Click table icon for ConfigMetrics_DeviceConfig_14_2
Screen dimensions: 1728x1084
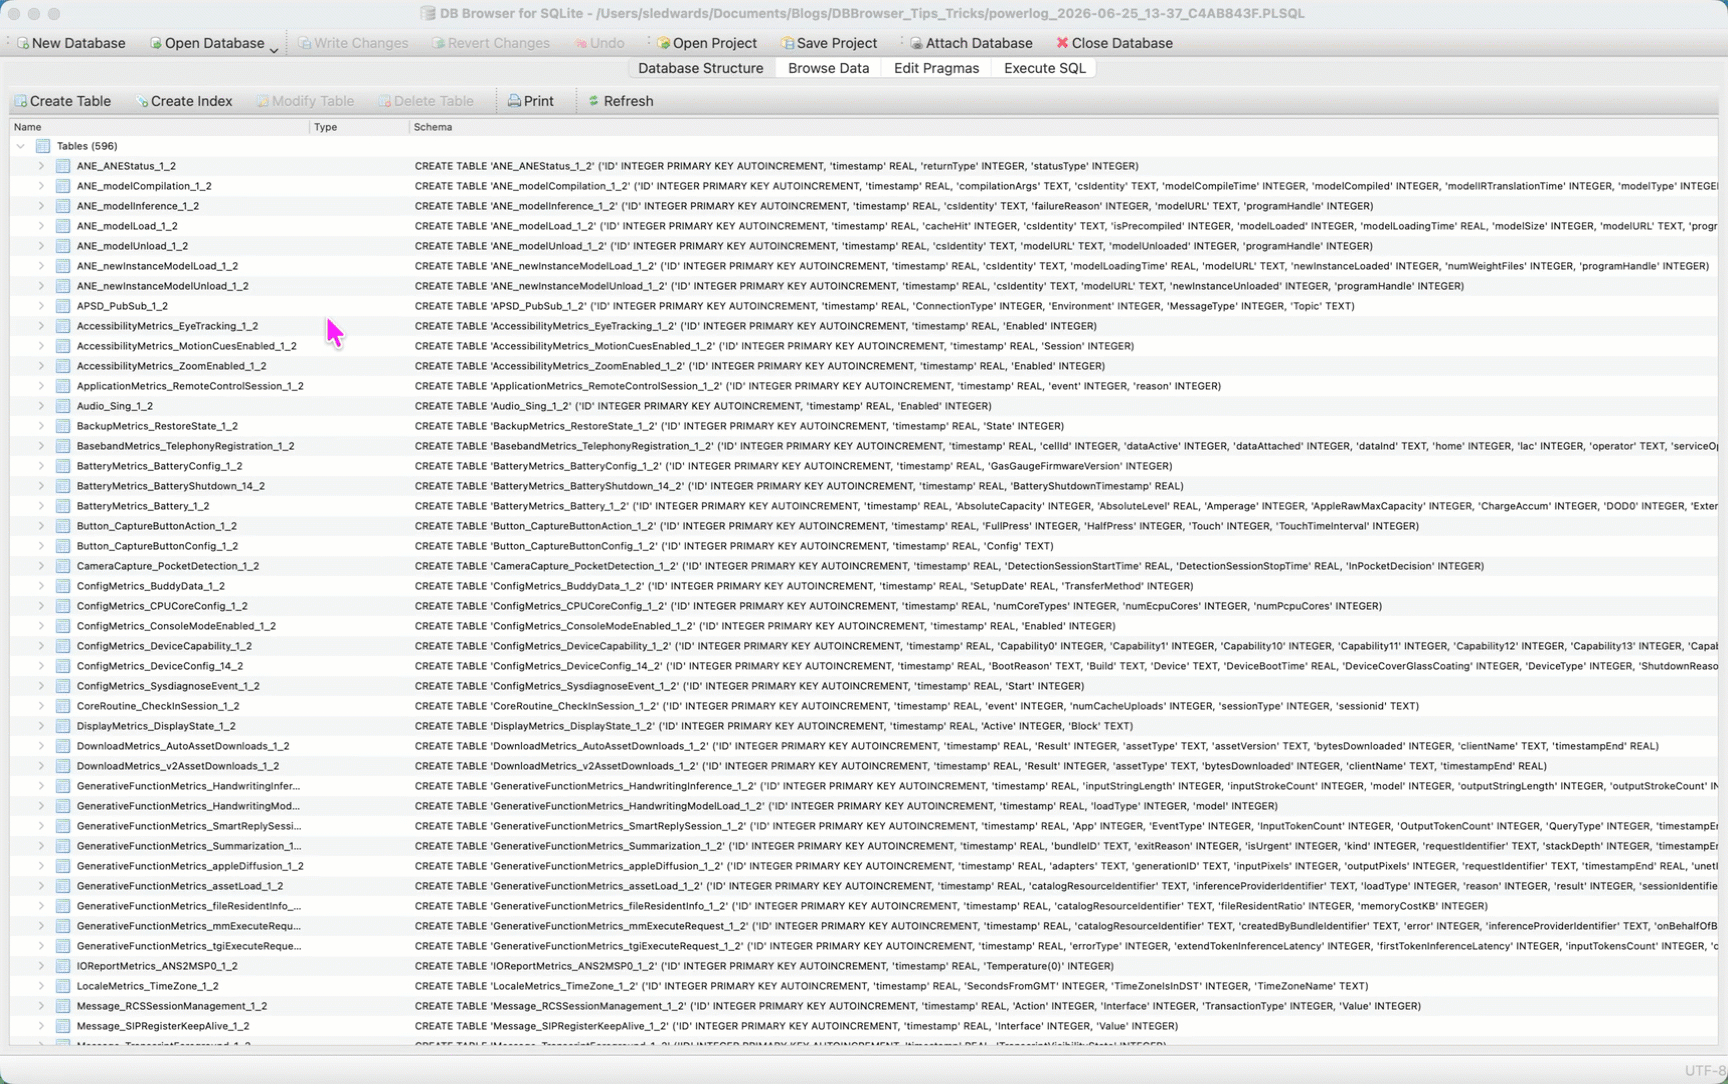[x=63, y=666]
